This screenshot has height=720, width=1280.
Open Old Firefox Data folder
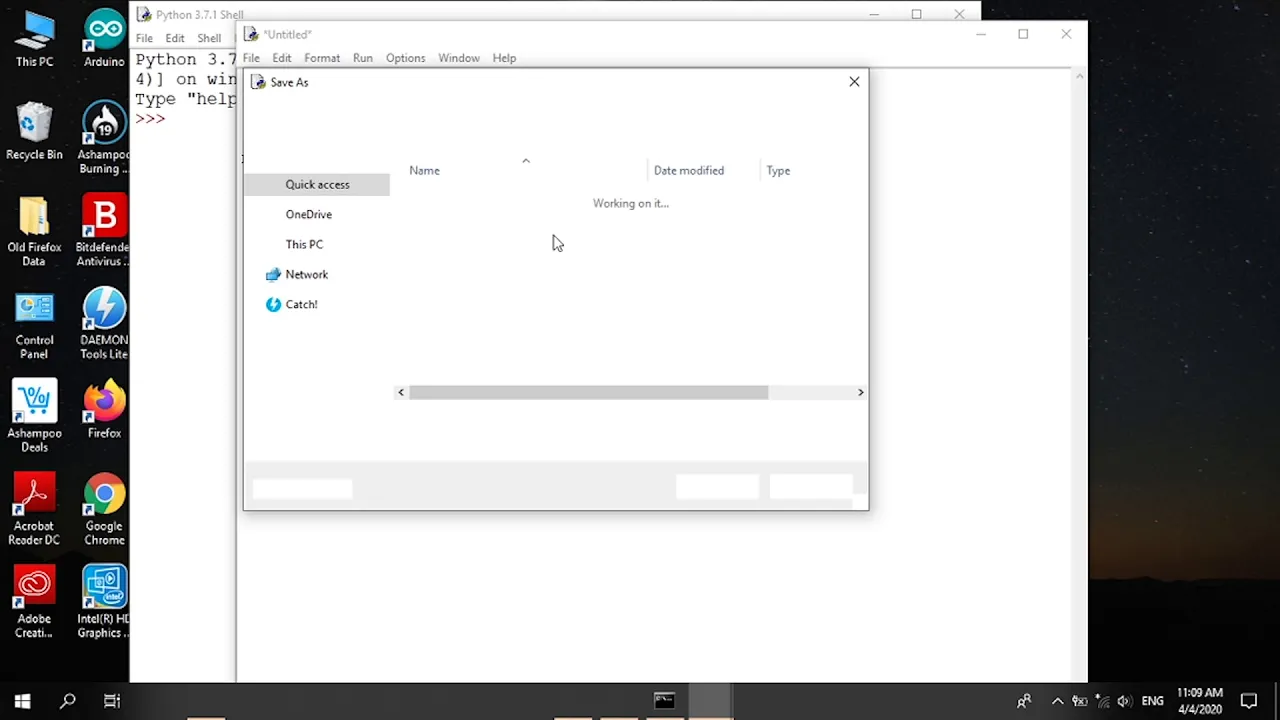34,232
